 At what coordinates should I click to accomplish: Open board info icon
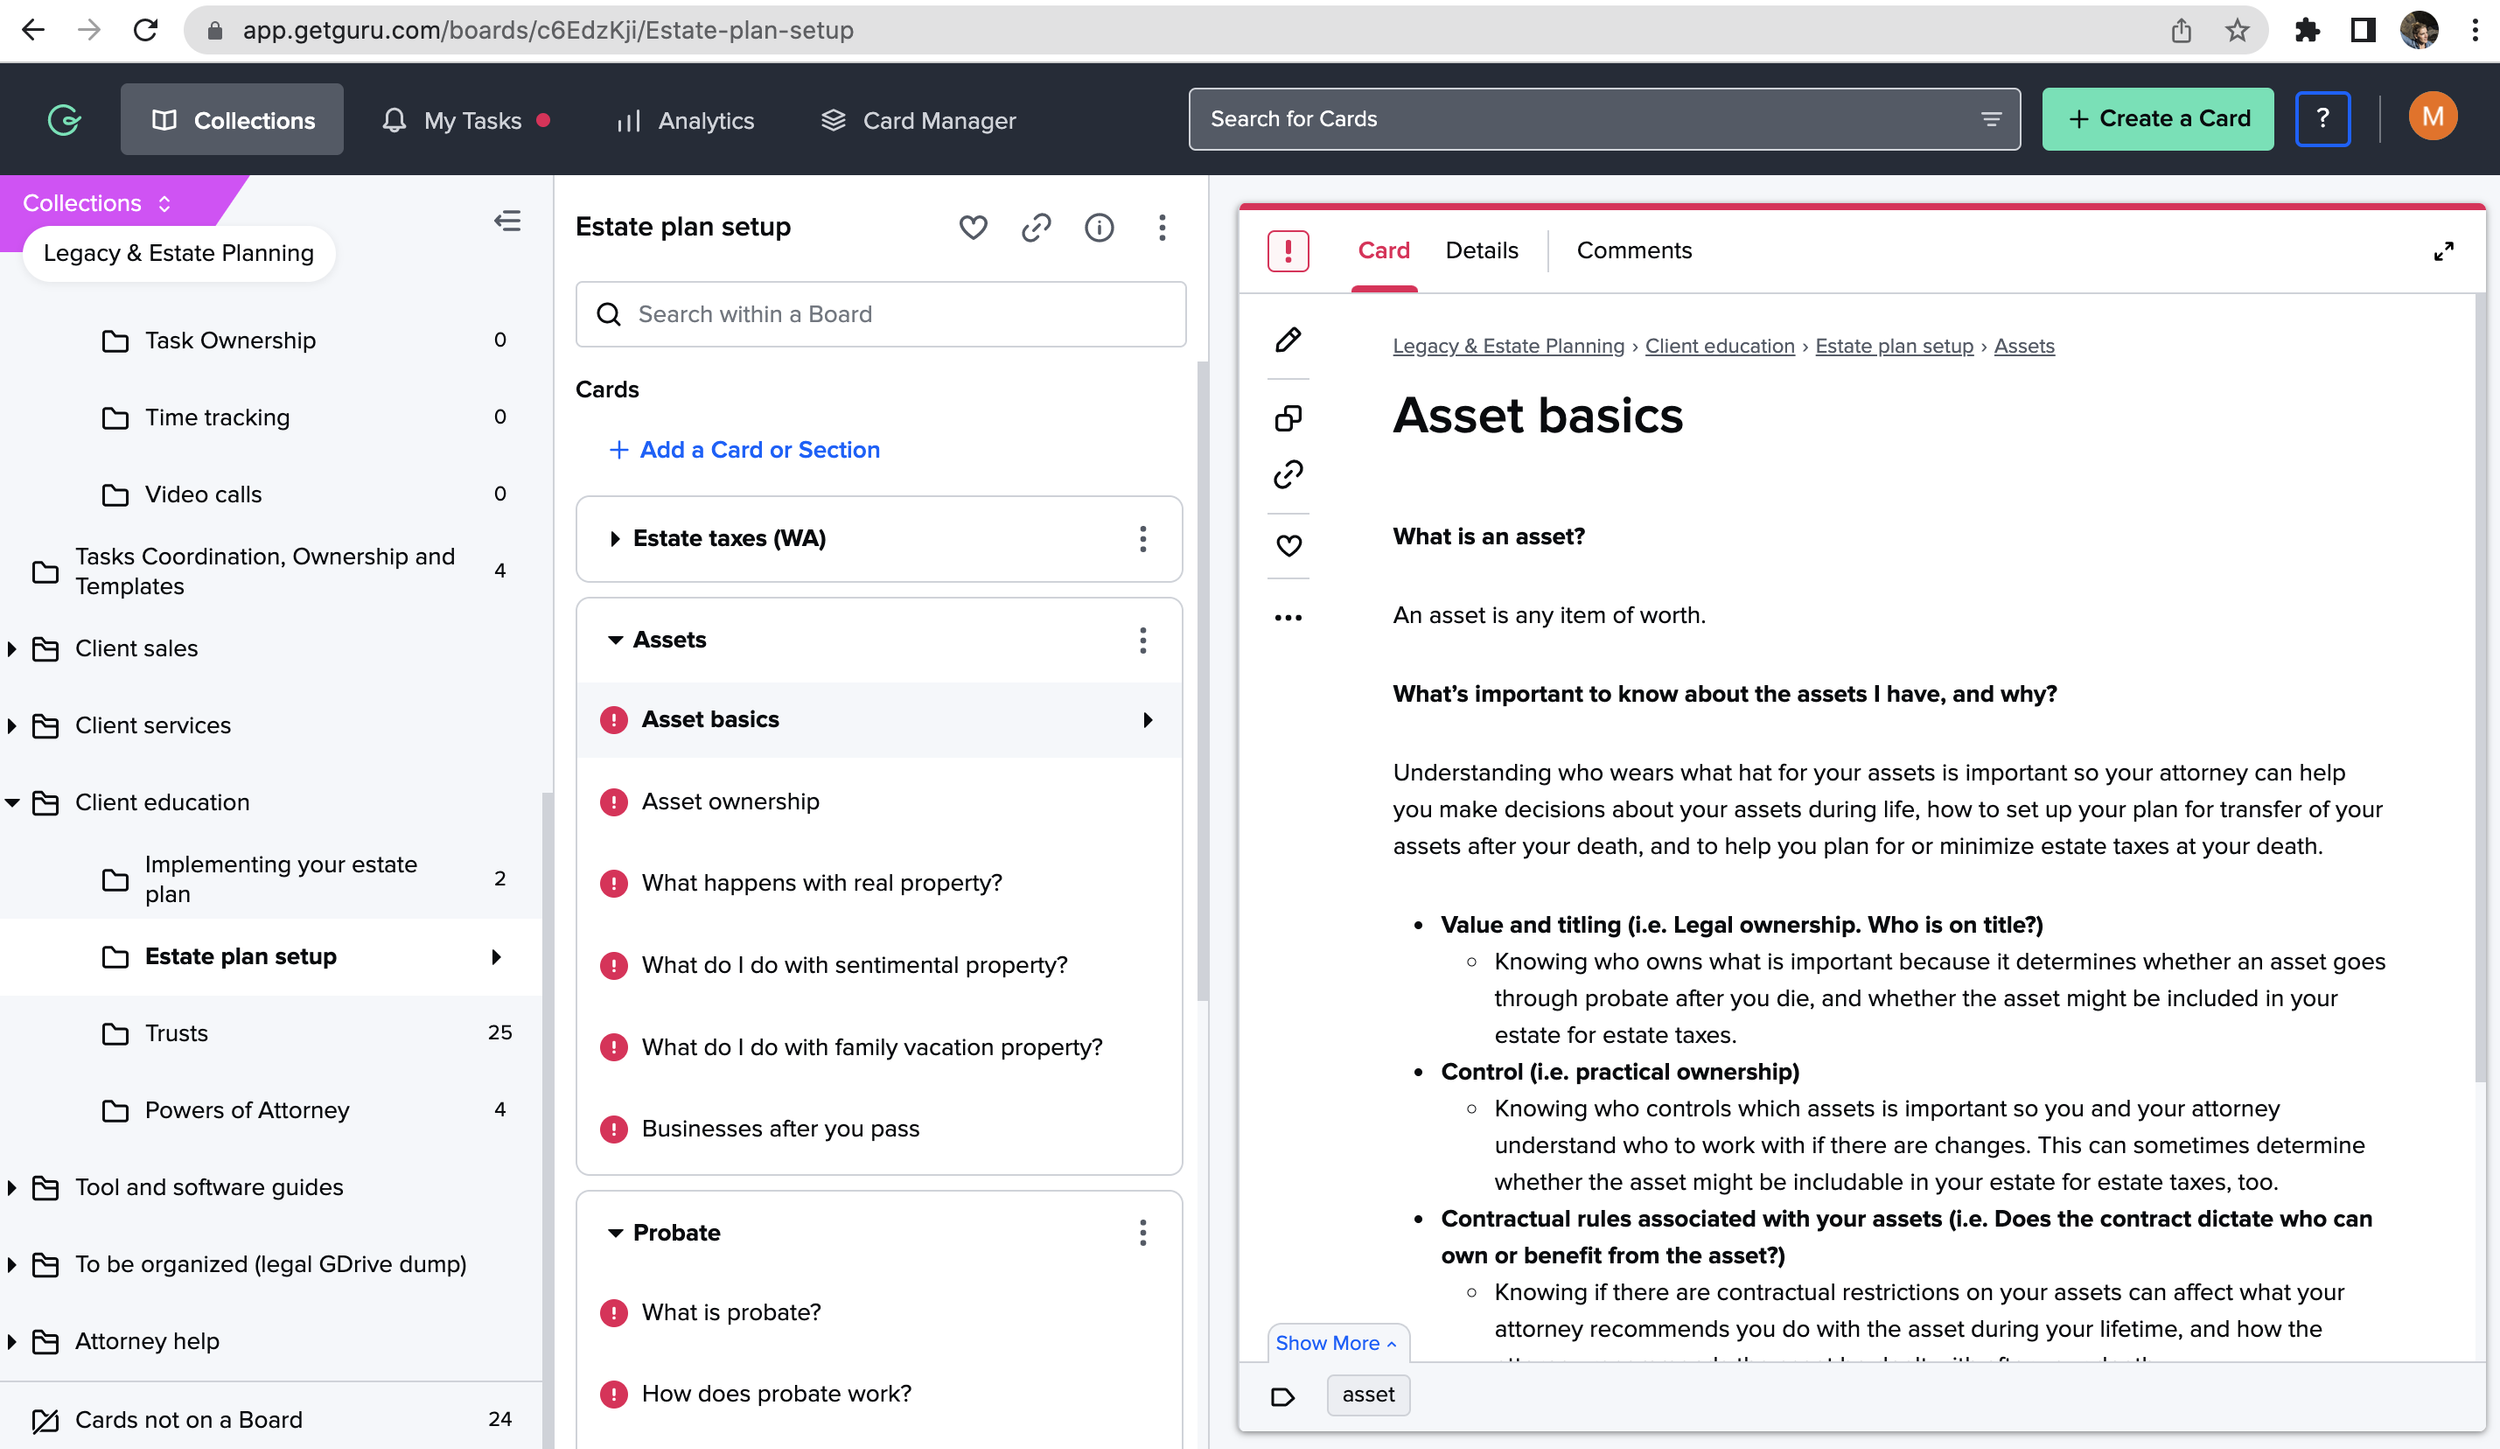click(1099, 228)
